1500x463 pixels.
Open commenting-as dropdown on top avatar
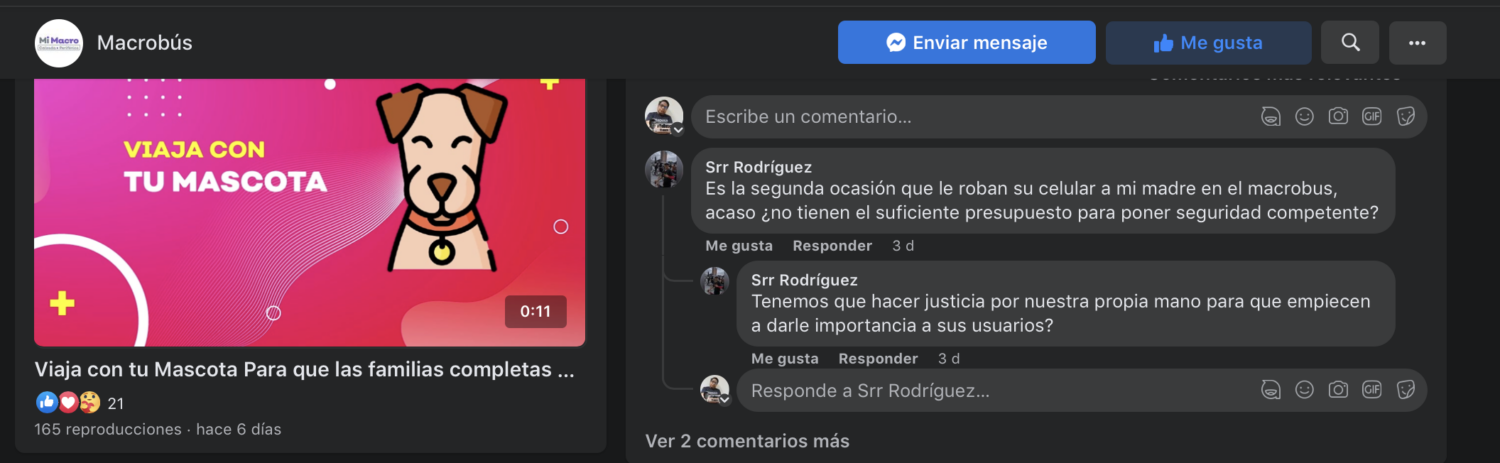(x=678, y=130)
